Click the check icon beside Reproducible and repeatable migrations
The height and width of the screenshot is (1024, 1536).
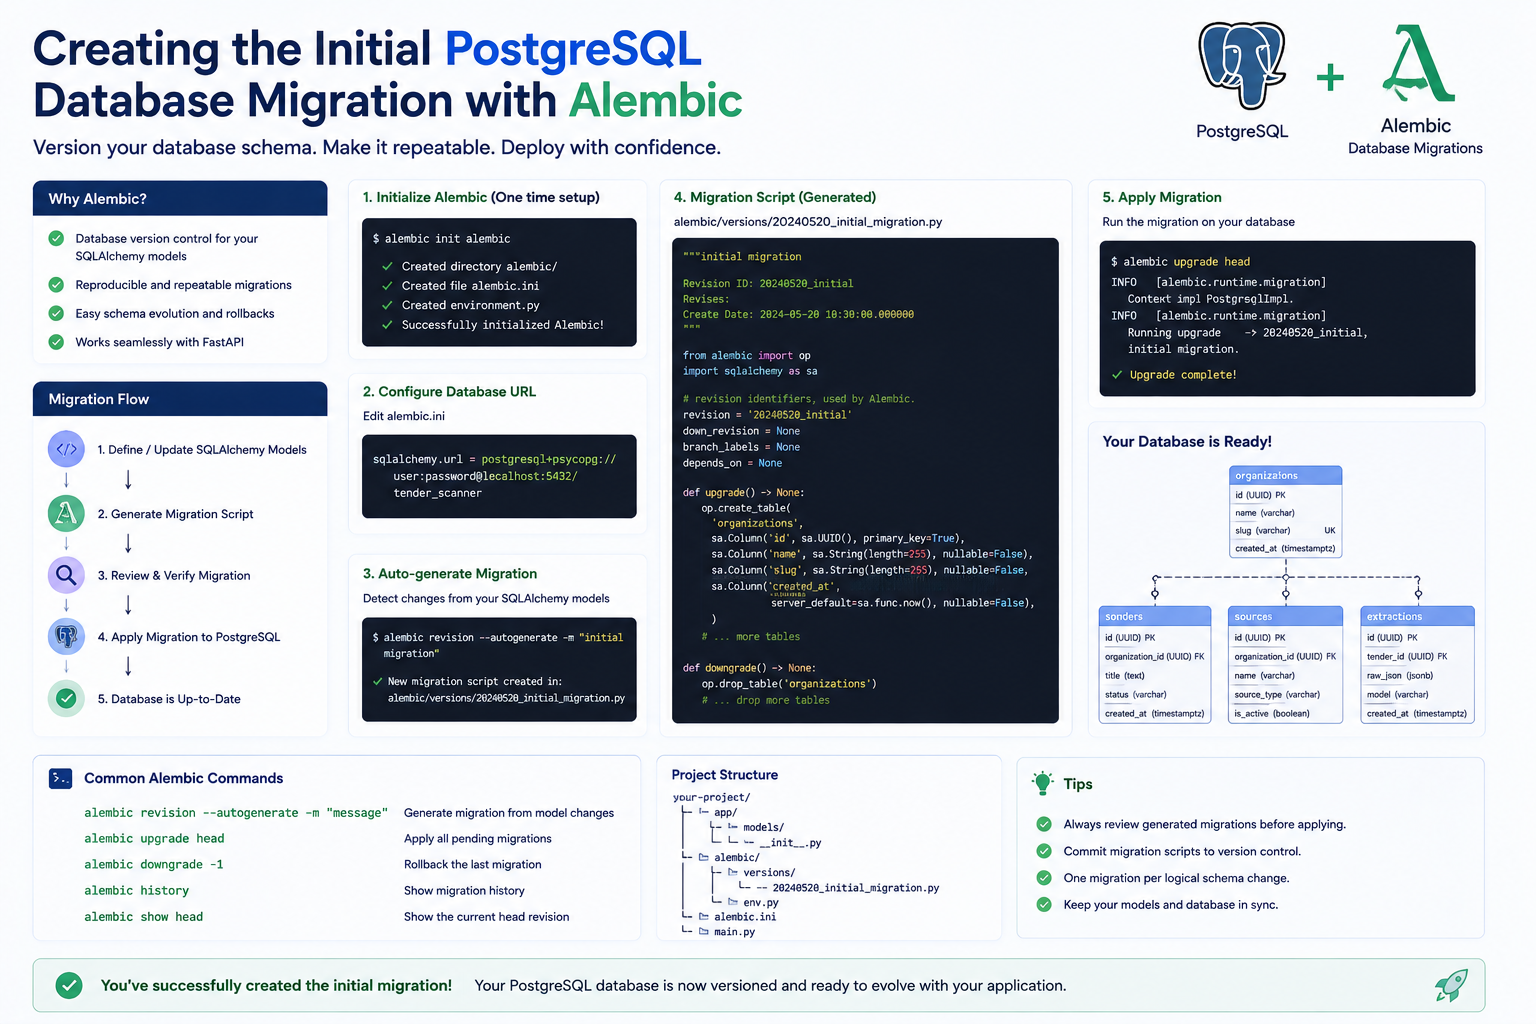point(56,285)
